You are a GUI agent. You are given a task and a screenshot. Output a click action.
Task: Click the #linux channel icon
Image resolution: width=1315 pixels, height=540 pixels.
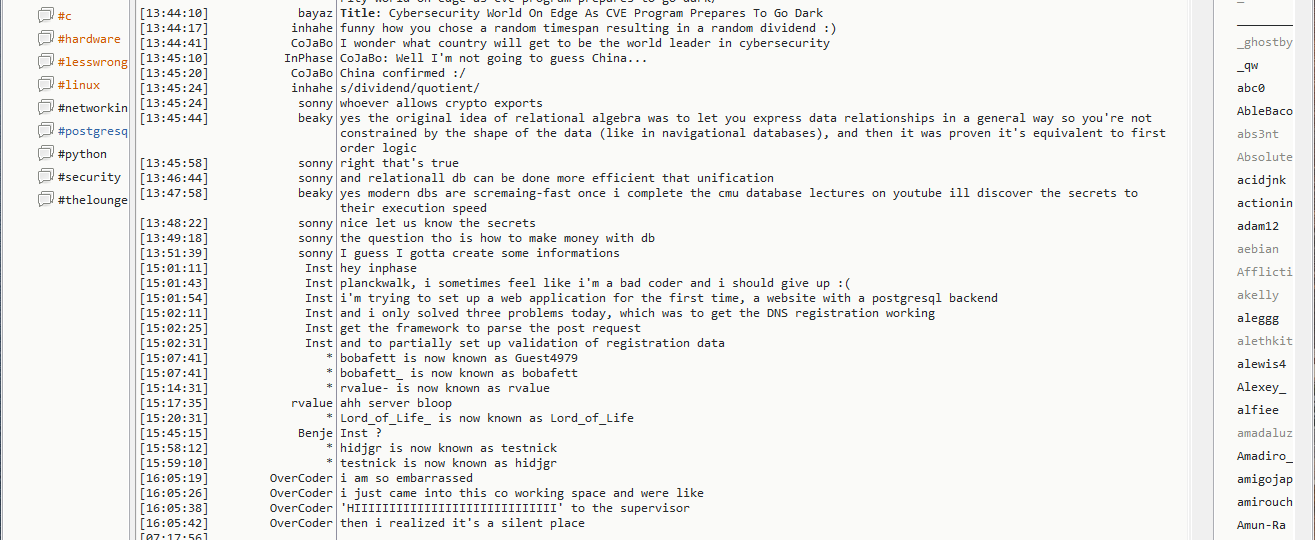coord(45,85)
